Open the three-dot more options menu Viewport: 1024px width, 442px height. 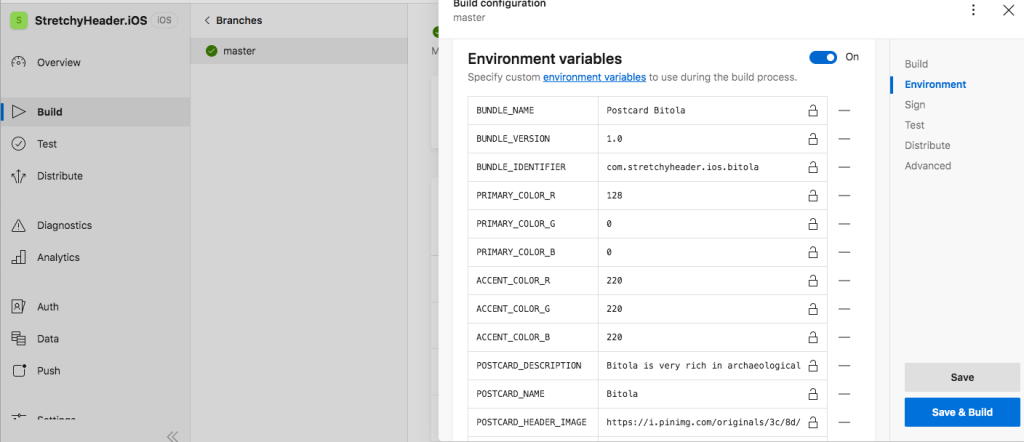[x=973, y=10]
